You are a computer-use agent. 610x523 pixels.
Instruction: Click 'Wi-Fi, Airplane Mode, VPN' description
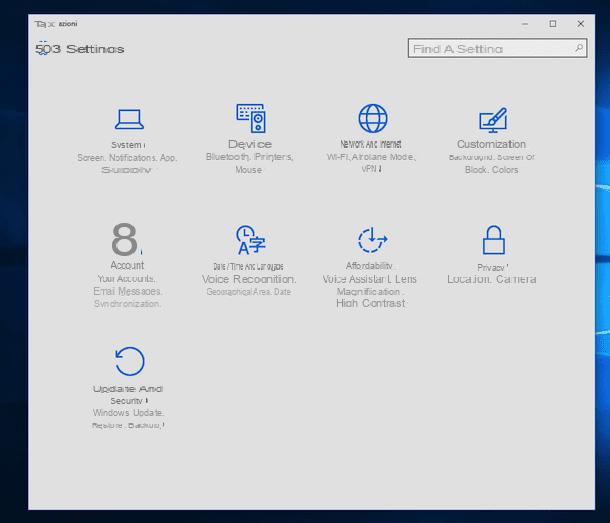pos(371,163)
